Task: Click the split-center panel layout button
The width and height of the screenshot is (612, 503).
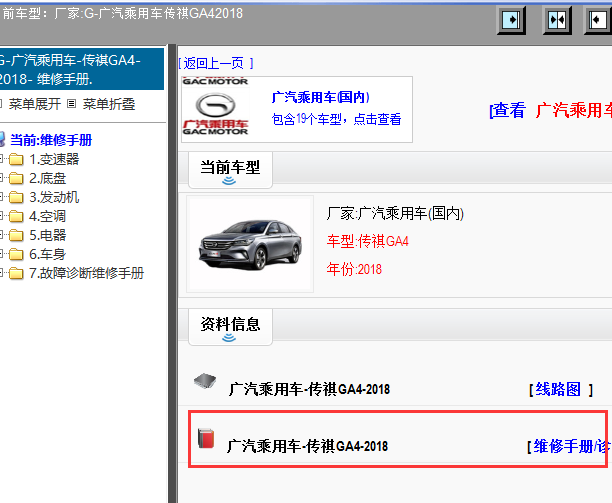Action: pos(557,20)
